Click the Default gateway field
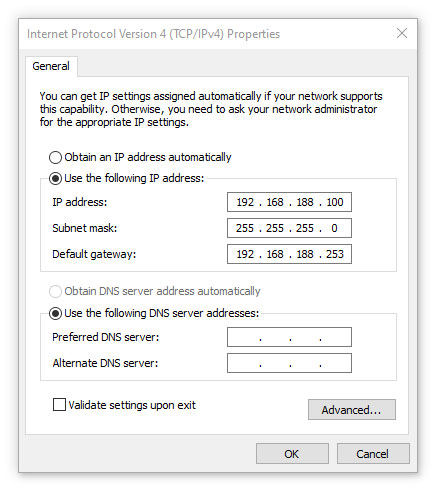This screenshot has height=493, width=436. [289, 254]
